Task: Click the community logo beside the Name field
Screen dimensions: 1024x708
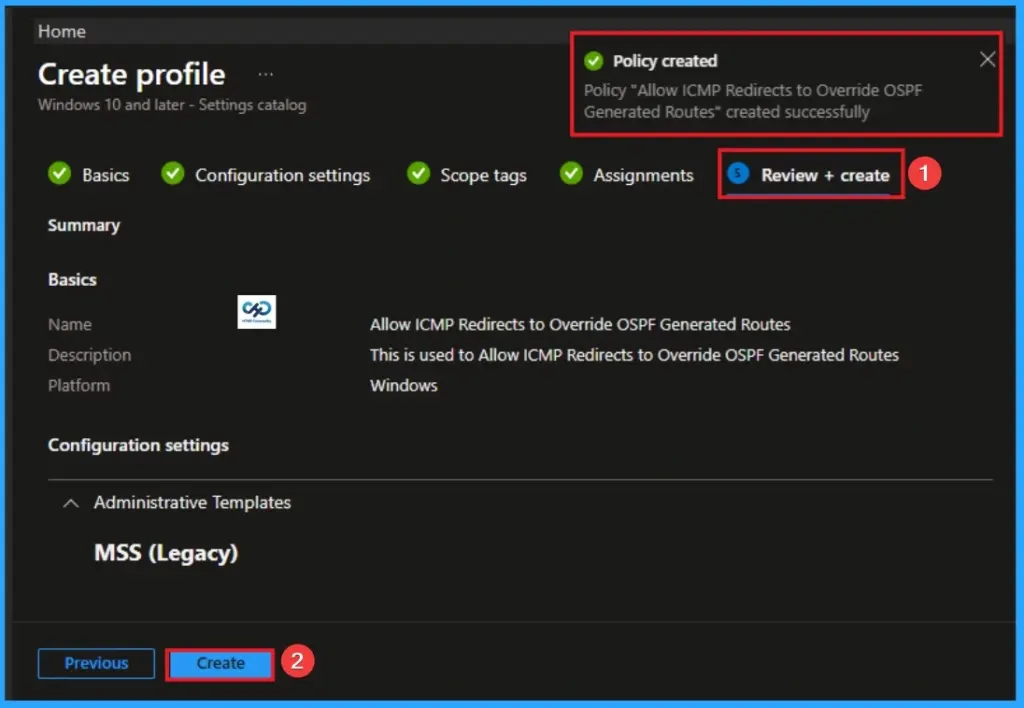Action: 257,313
